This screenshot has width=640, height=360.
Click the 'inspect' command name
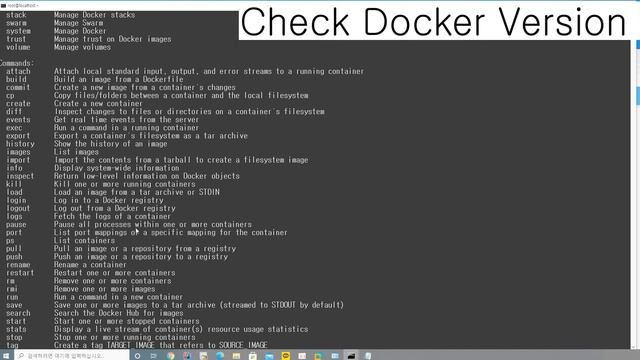(x=20, y=176)
